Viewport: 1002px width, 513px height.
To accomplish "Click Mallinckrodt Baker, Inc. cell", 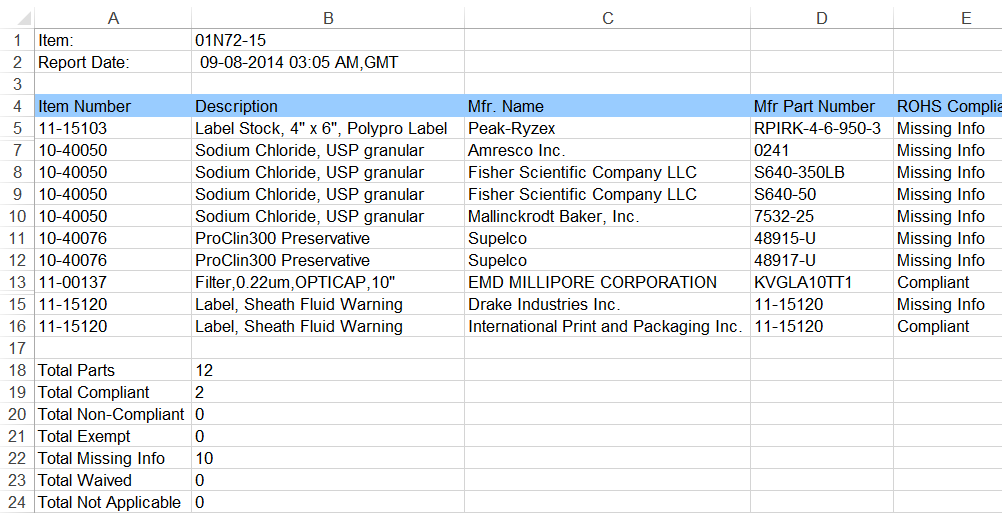I will point(607,217).
